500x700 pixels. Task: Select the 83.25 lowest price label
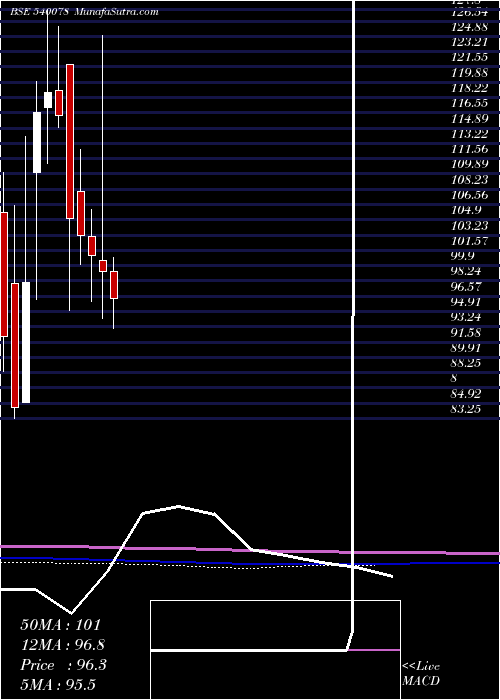tap(466, 408)
